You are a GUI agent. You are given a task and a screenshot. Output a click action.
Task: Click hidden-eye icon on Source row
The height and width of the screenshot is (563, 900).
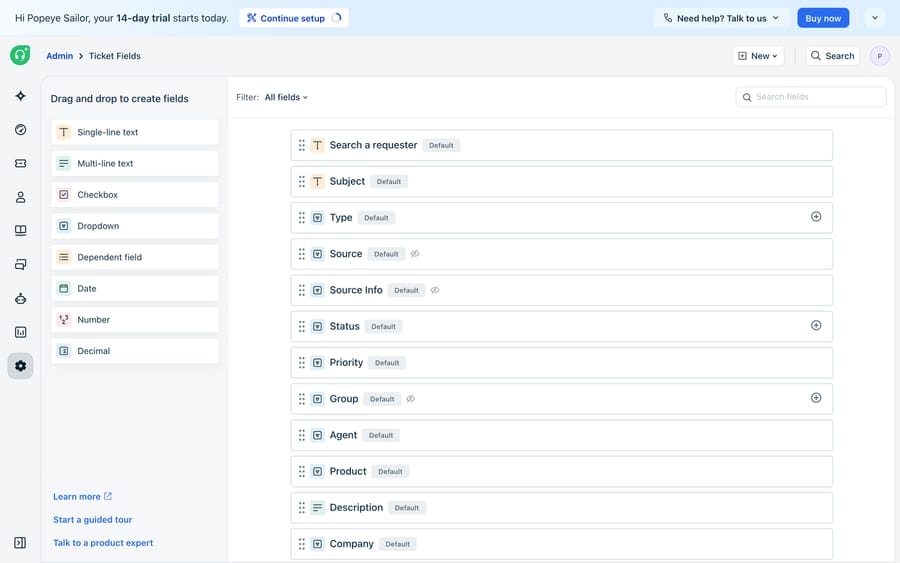pyautogui.click(x=415, y=254)
